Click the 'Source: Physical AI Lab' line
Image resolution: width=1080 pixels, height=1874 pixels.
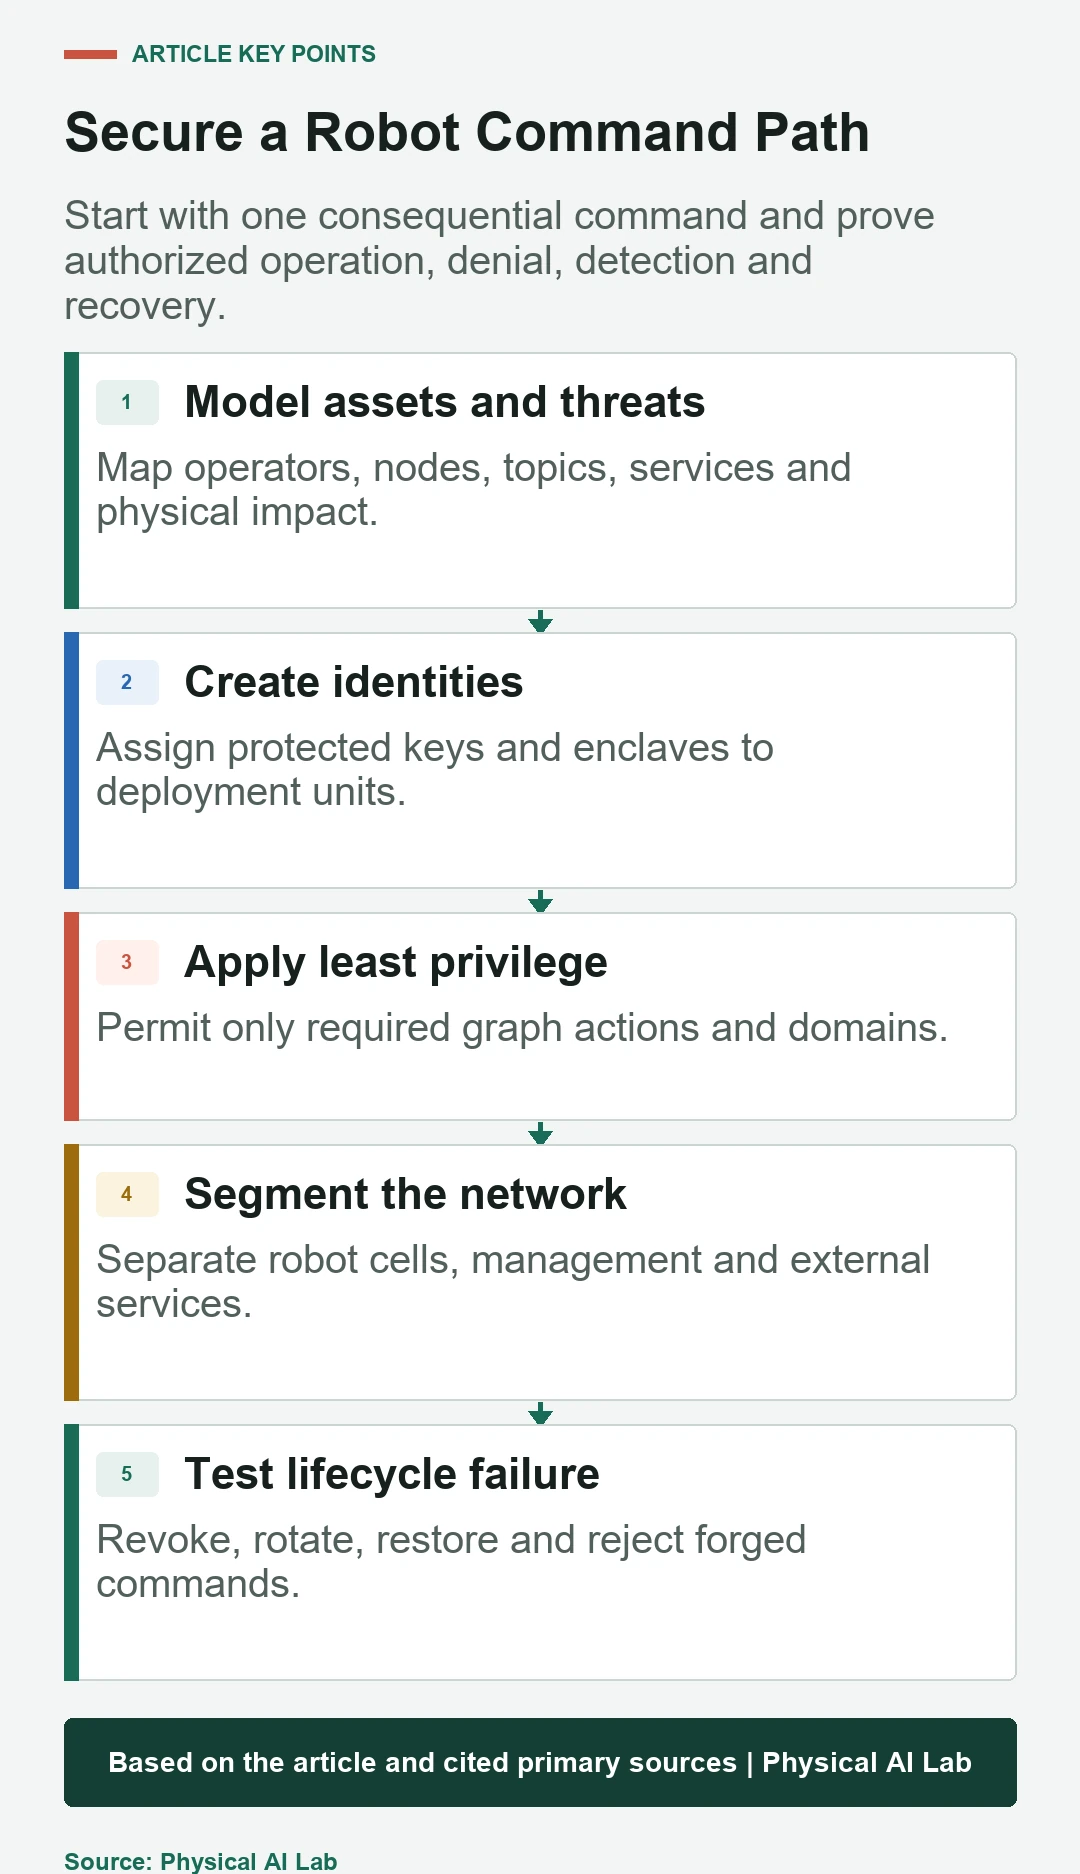[x=201, y=1861]
